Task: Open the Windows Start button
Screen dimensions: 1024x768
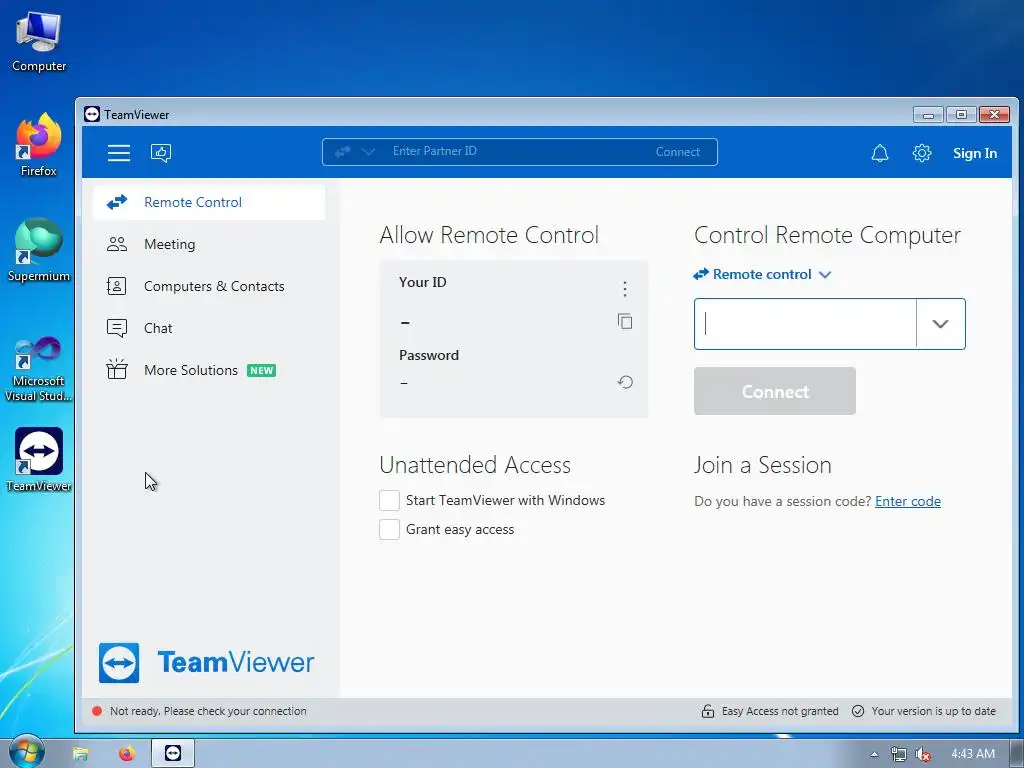Action: point(26,752)
